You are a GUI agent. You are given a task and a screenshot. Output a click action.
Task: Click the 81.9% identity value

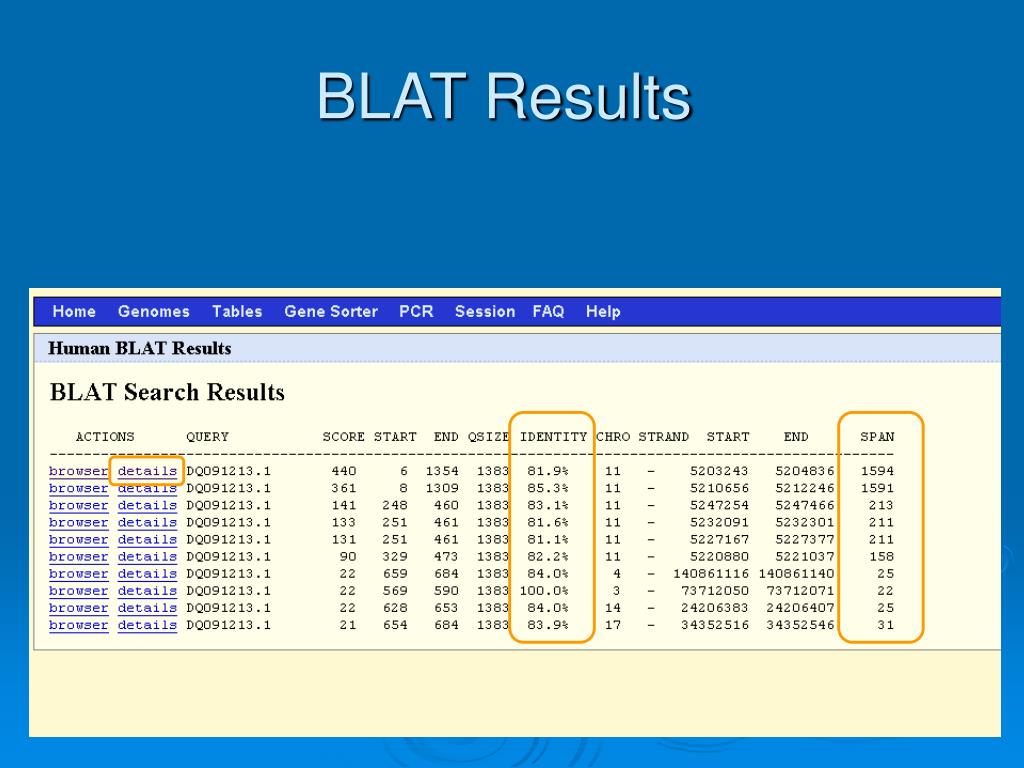tap(548, 471)
